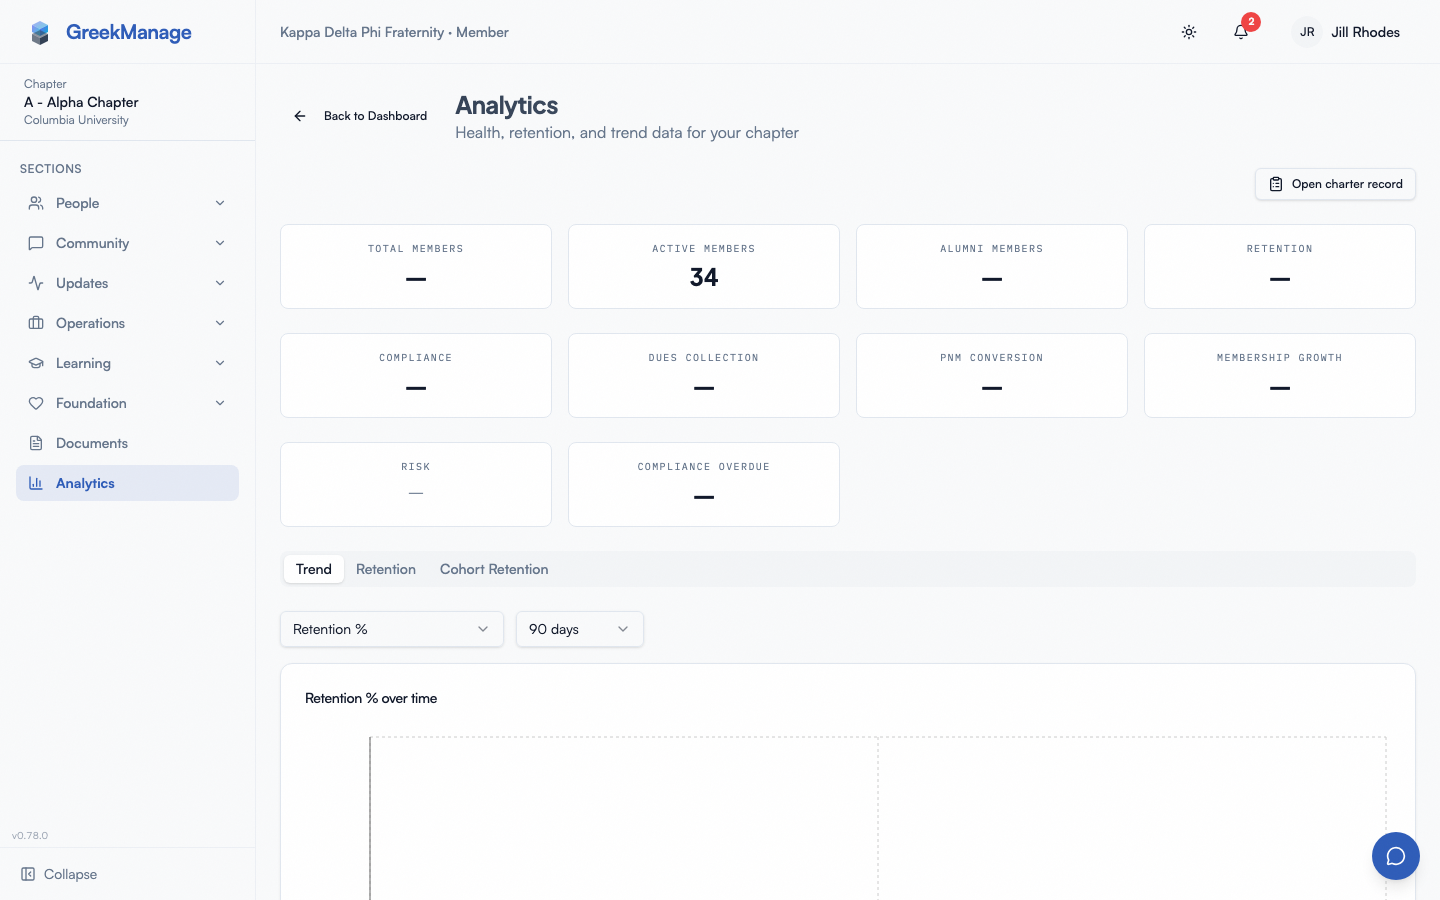Switch to the Retention tab
The image size is (1440, 900).
tap(386, 569)
